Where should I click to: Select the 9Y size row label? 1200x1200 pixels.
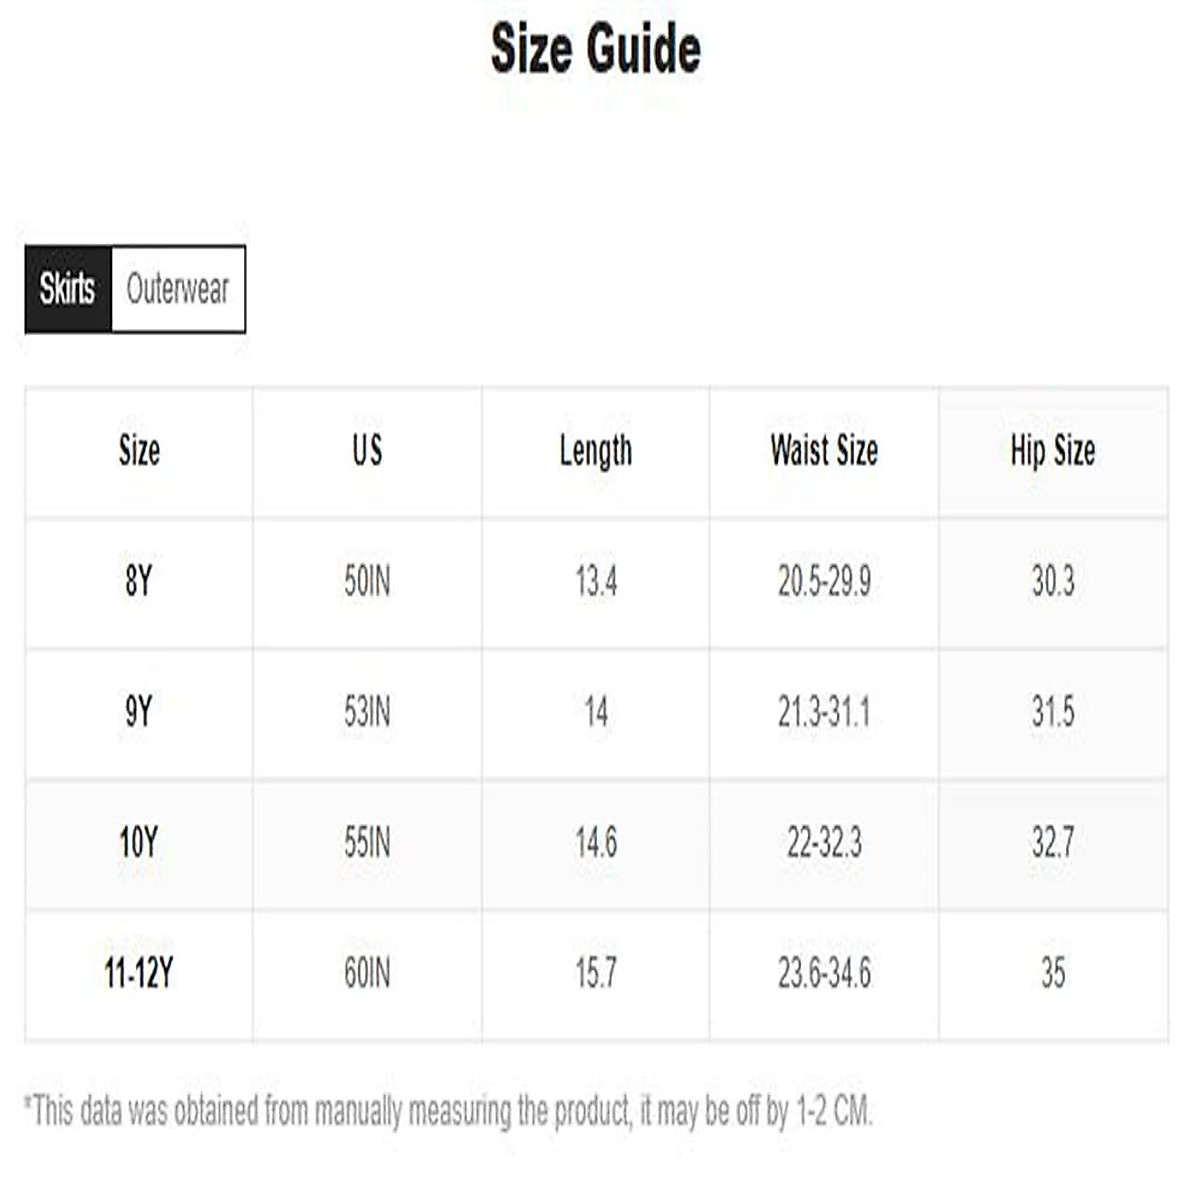[x=139, y=713]
